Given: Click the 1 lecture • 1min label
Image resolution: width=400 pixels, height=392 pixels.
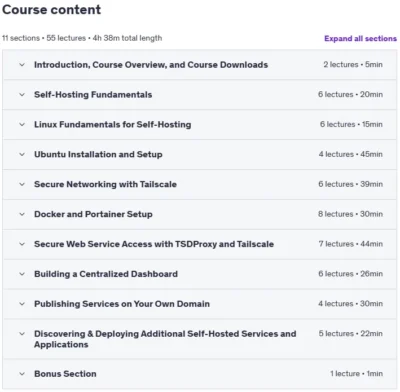Looking at the screenshot, I should (356, 374).
